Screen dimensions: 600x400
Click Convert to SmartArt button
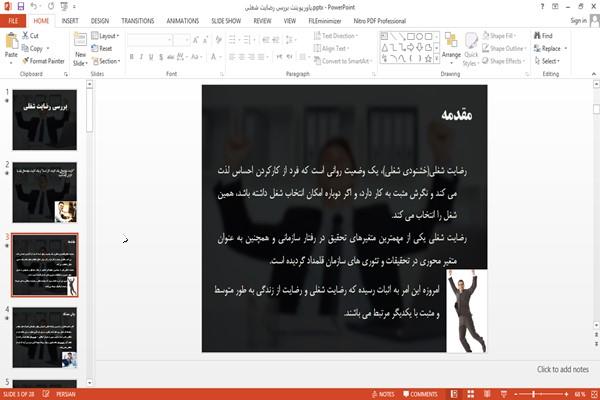pyautogui.click(x=342, y=61)
